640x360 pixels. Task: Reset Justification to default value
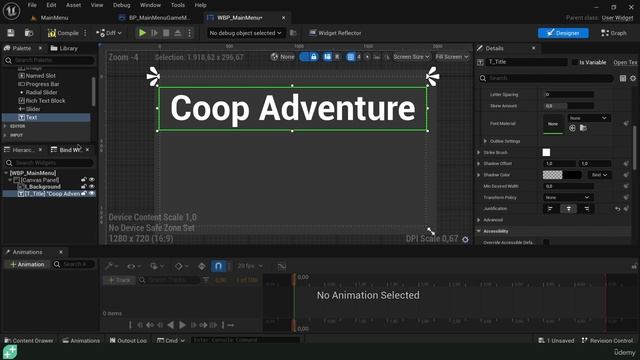(618, 209)
